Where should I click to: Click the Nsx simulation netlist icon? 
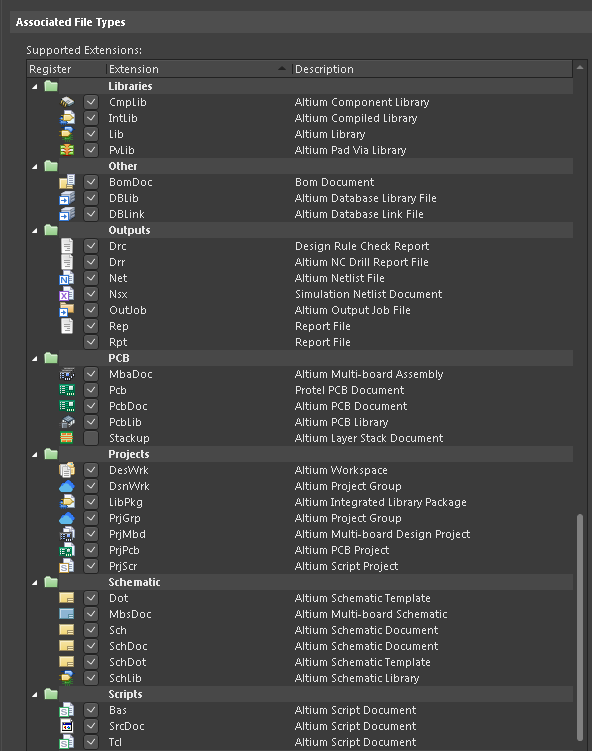[x=67, y=294]
